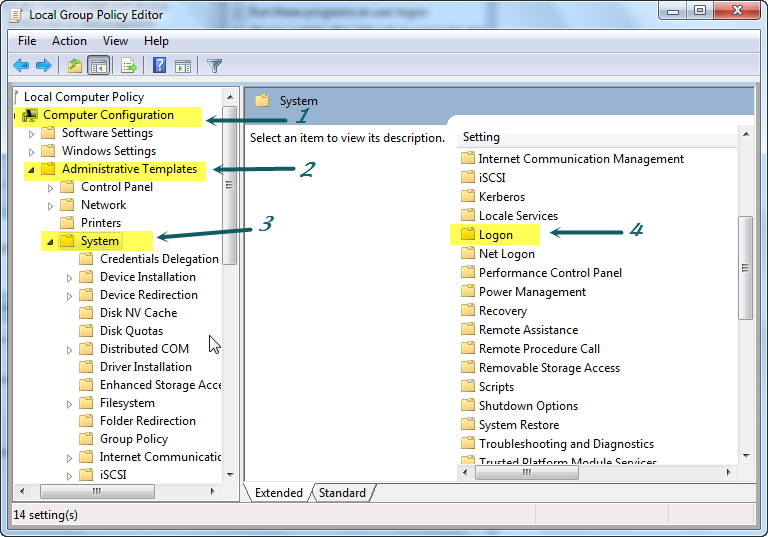Toggle Show/Hide Console Tree toolbar icon
The width and height of the screenshot is (768, 537).
tap(98, 65)
